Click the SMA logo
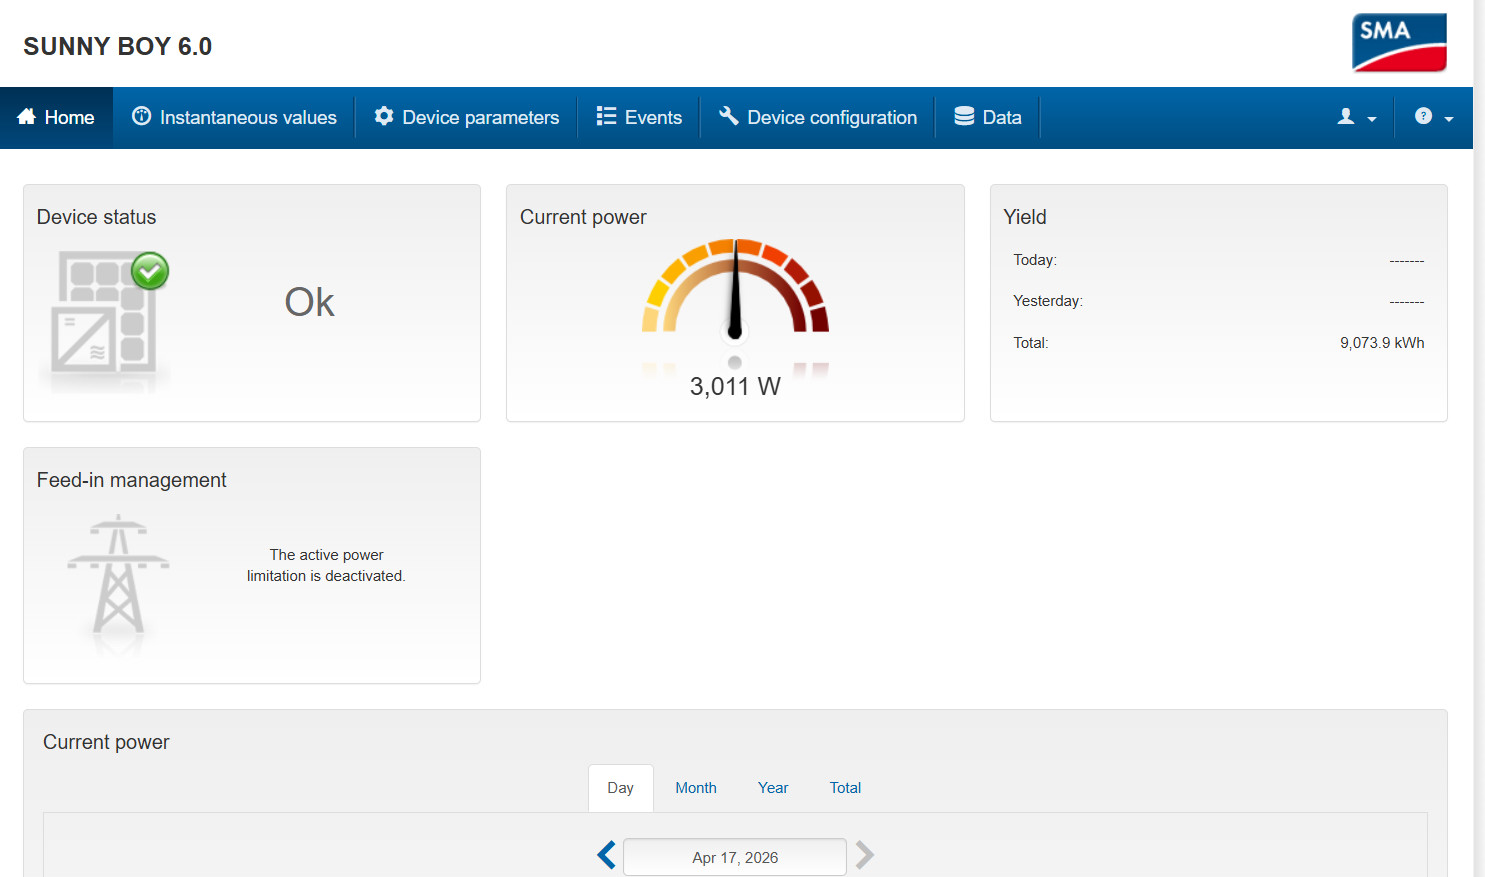This screenshot has height=877, width=1485. click(1399, 43)
